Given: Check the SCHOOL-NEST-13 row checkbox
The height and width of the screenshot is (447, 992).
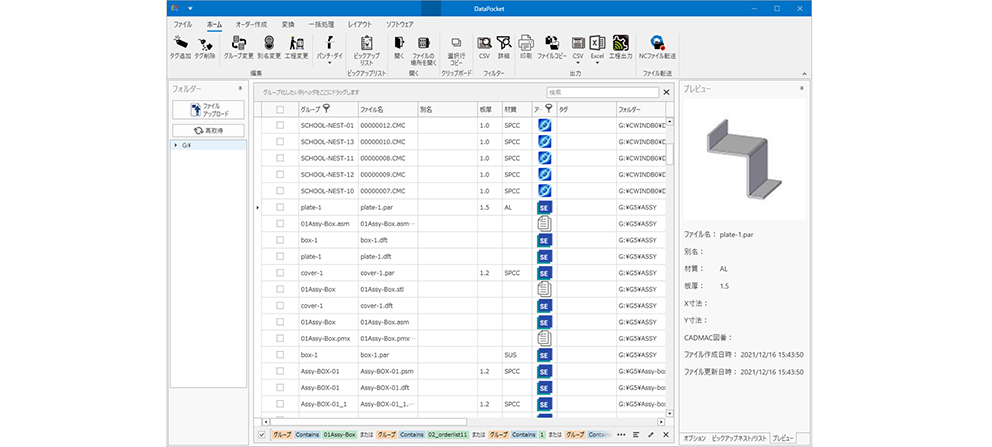Looking at the screenshot, I should coord(280,142).
